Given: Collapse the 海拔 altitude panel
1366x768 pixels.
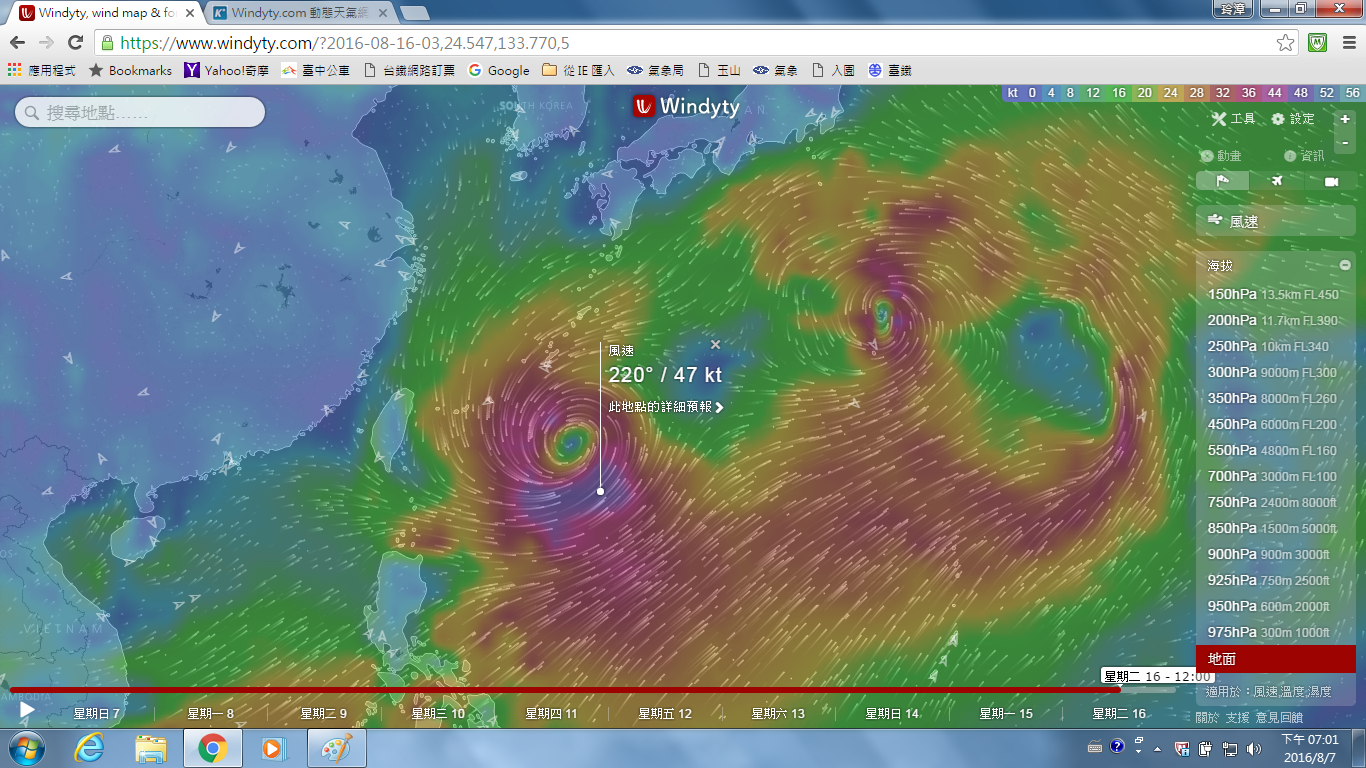Looking at the screenshot, I should click(x=1345, y=266).
